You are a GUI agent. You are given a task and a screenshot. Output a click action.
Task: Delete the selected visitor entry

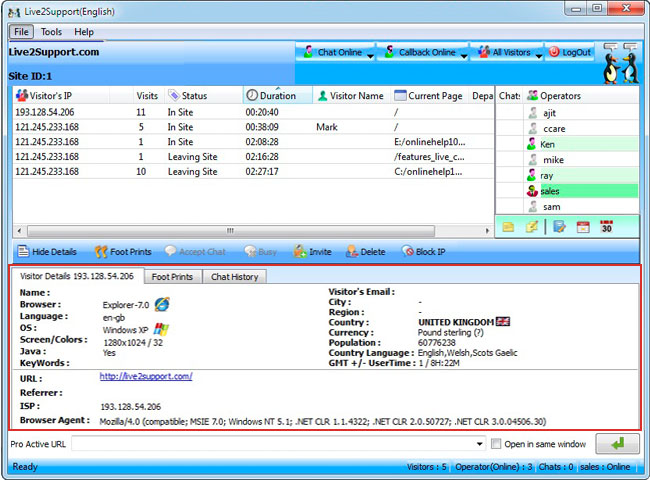pos(365,252)
